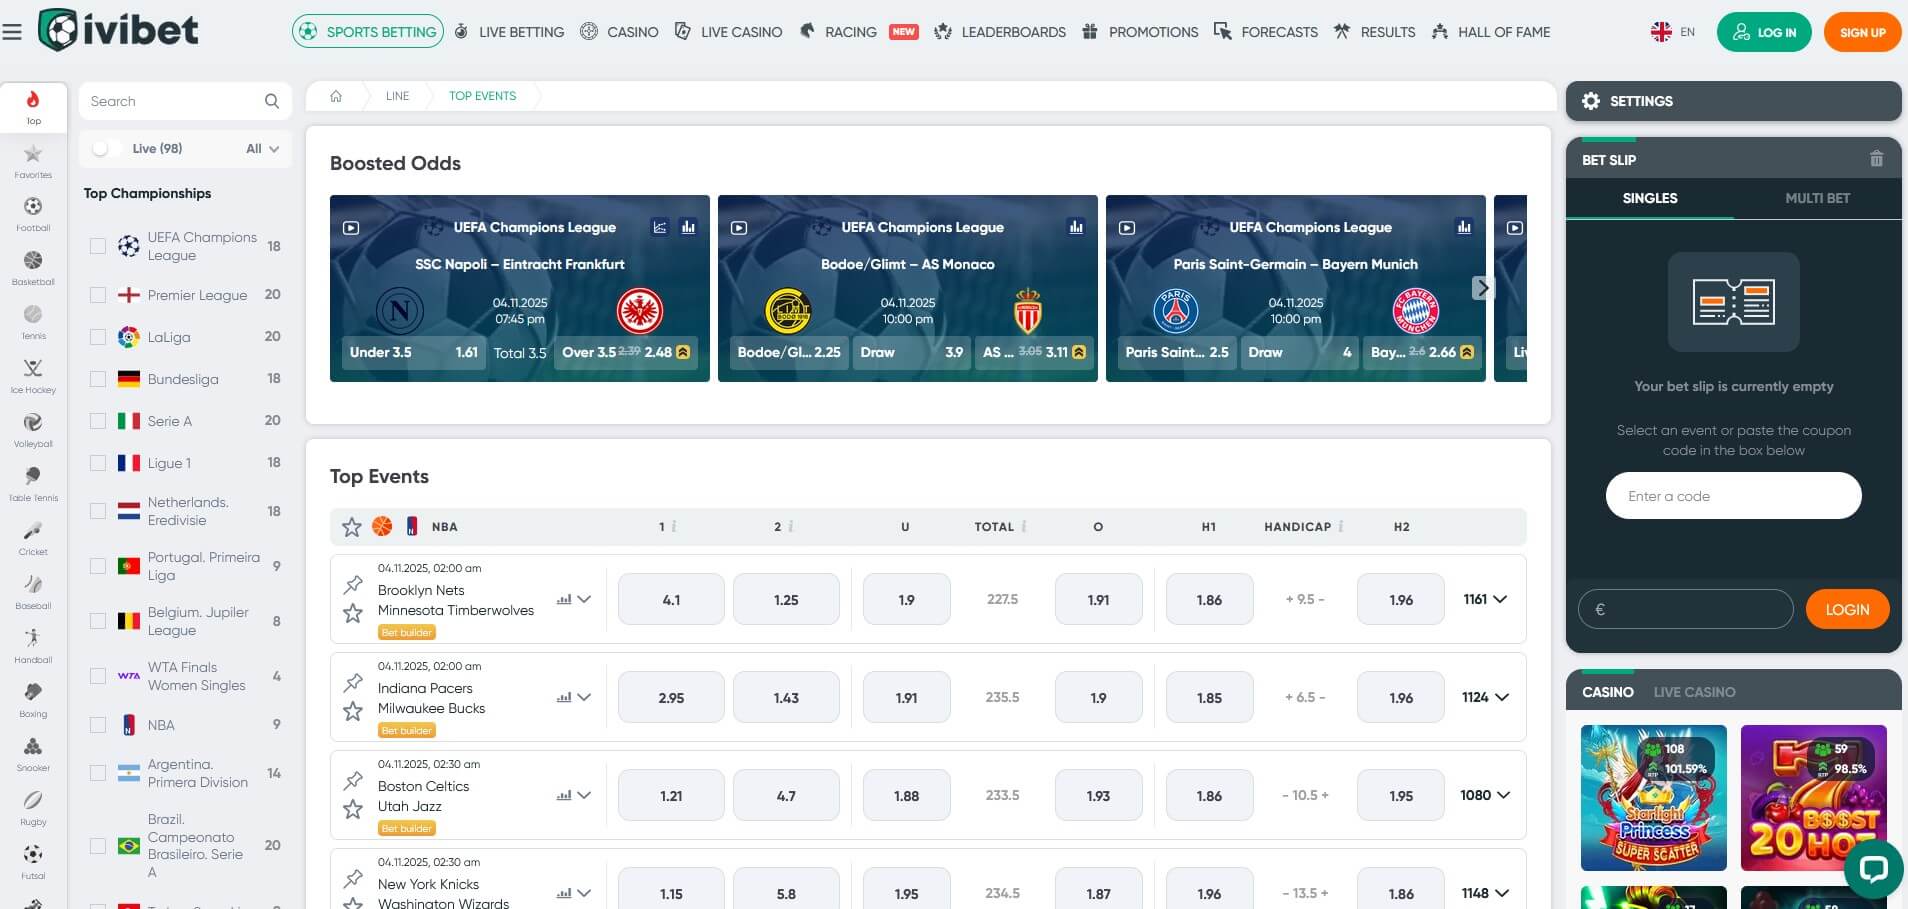
Task: Open the hamburger menu icon
Action: click(12, 32)
